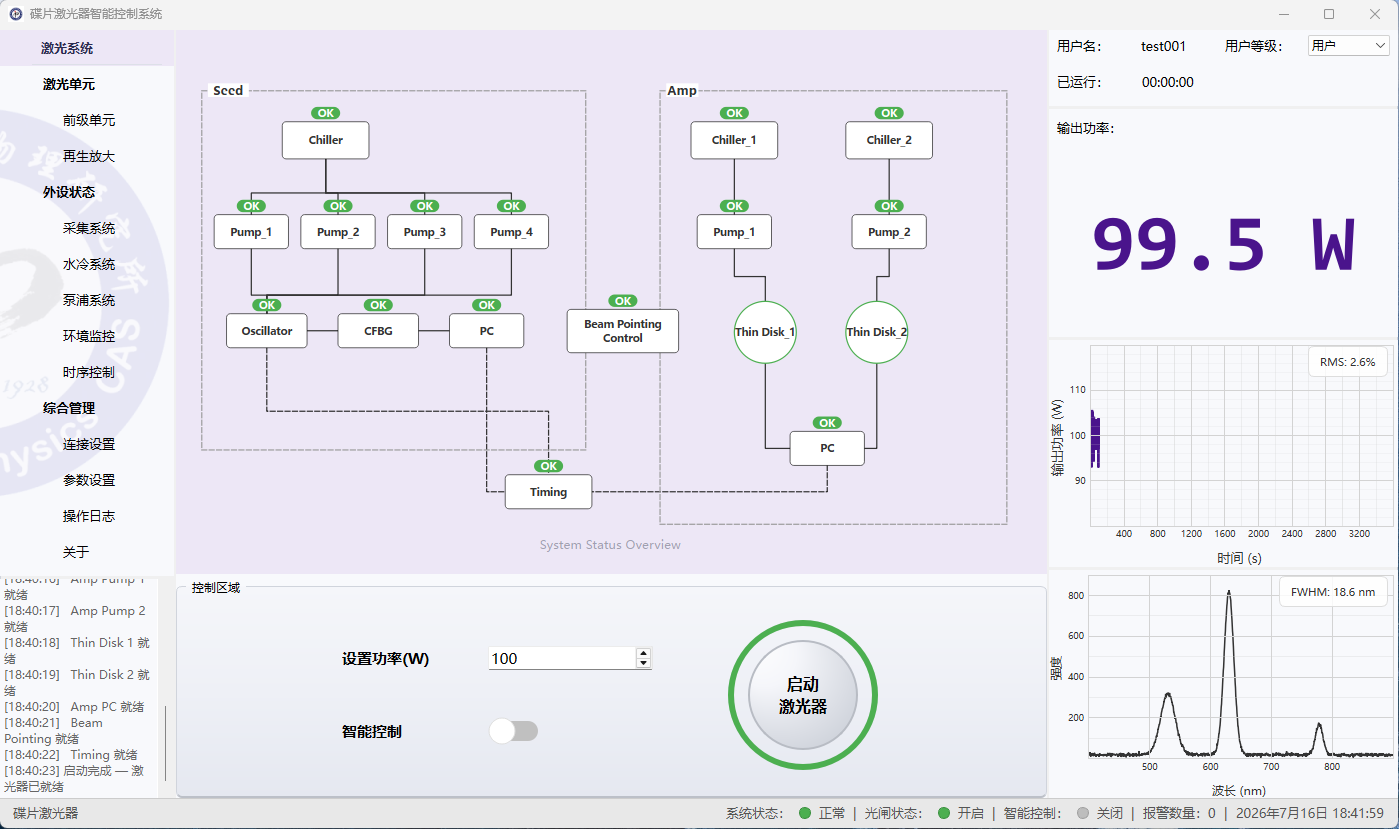Screen dimensions: 1399x829
Task: Open the 水冷系统 sidebar item
Action: [88, 264]
